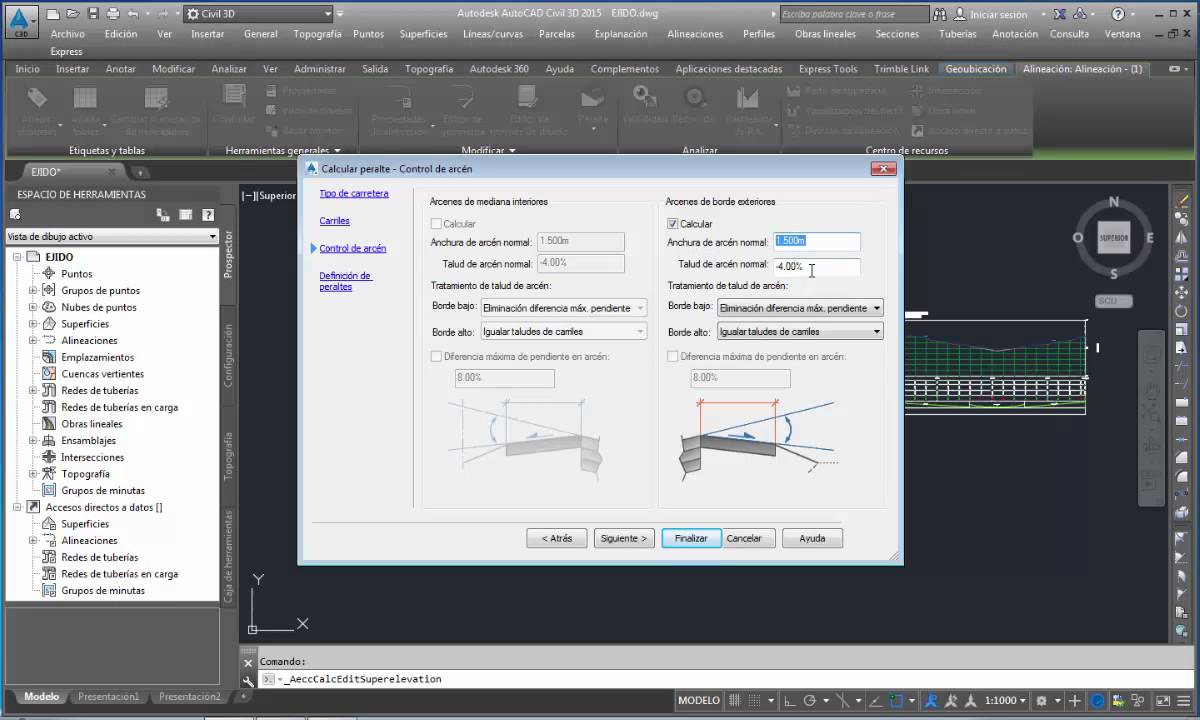Go to the Definición de peraltes link
1200x720 pixels.
point(346,281)
